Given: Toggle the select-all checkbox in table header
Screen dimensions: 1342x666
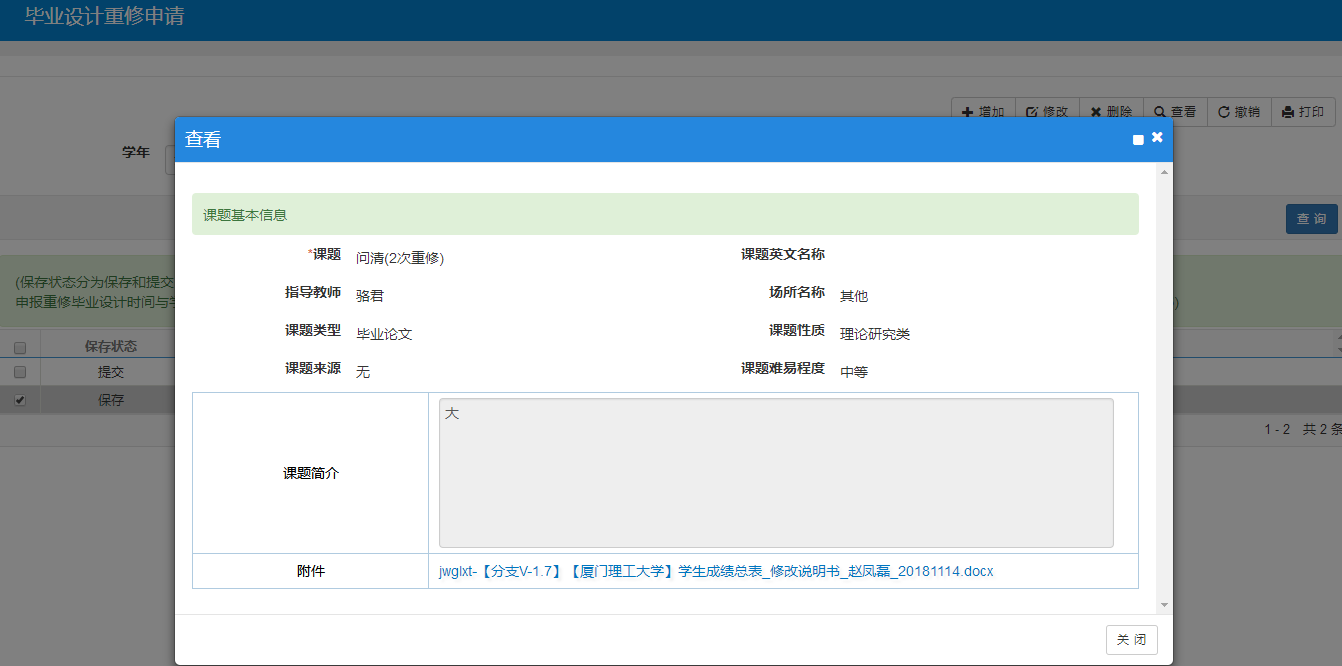Looking at the screenshot, I should coord(20,347).
